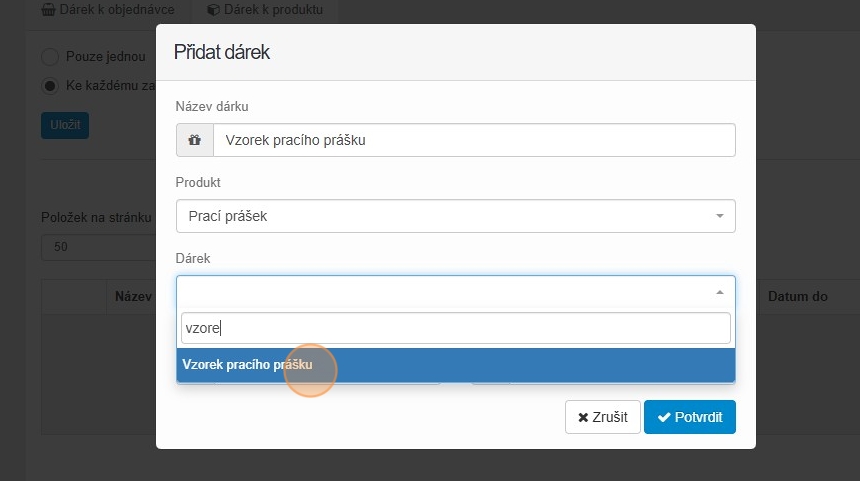Open the 'Položek na stránku' 50 selector
860x481 pixels.
click(95, 246)
